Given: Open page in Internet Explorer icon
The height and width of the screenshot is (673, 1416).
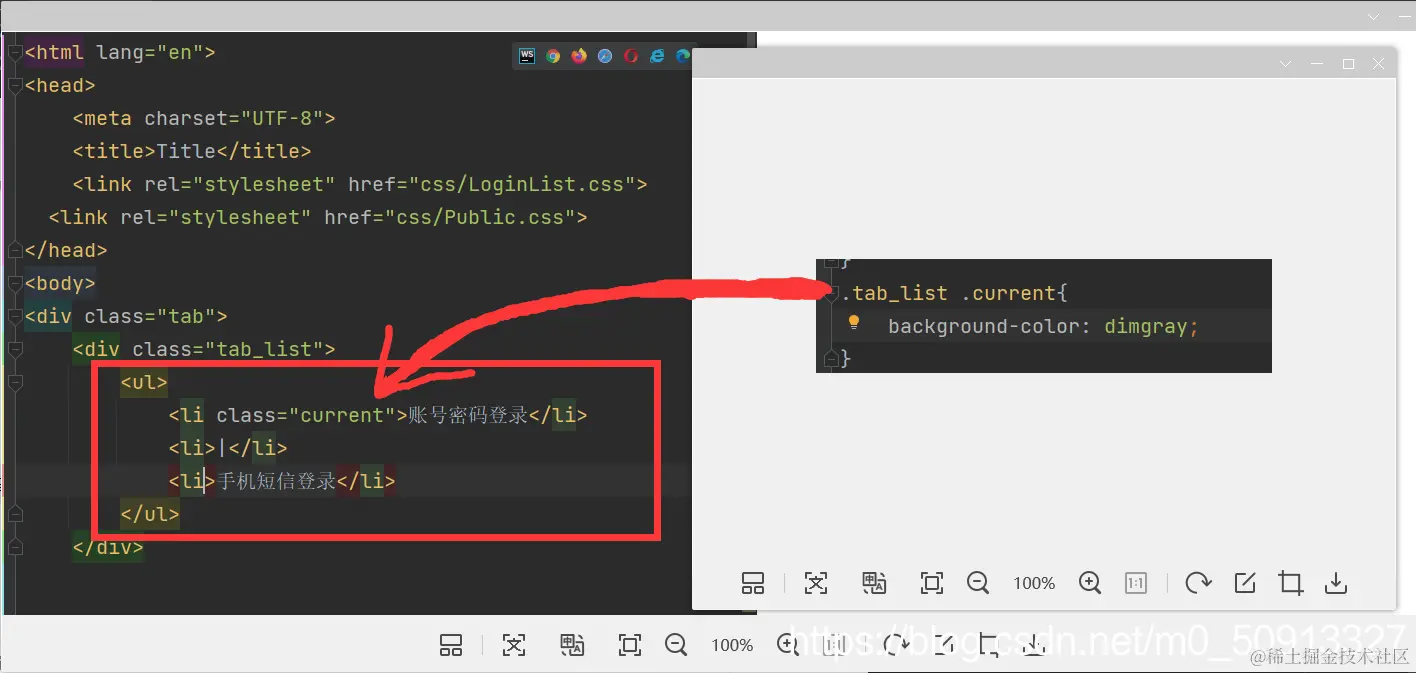Looking at the screenshot, I should point(657,56).
